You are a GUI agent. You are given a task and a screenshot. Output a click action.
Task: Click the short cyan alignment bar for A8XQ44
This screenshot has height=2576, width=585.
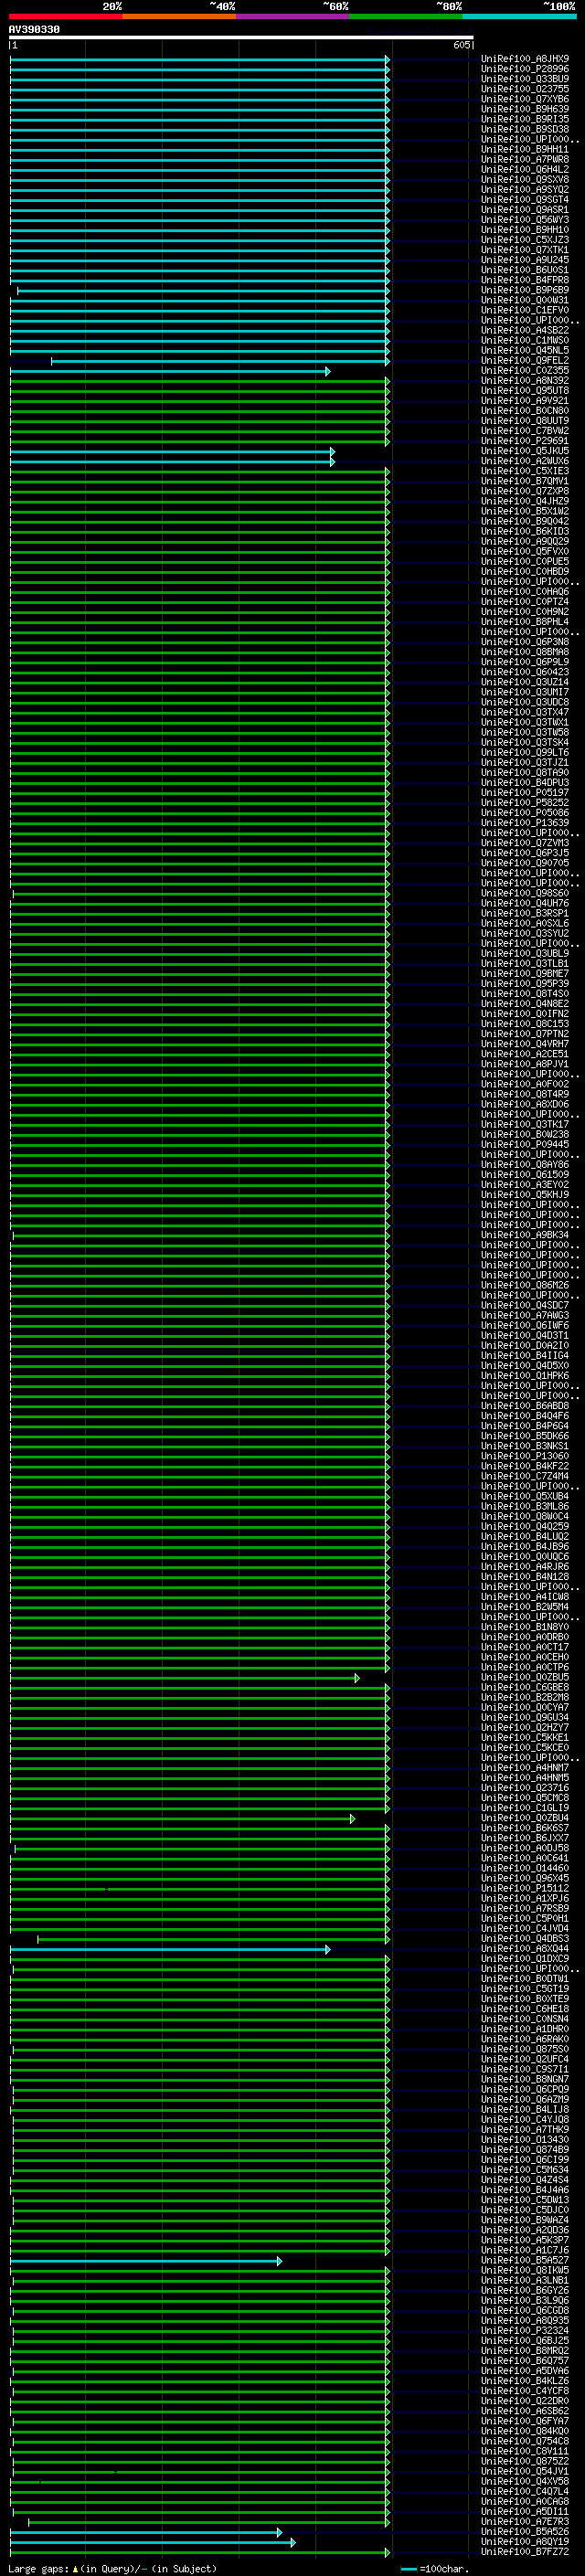click(x=170, y=1949)
